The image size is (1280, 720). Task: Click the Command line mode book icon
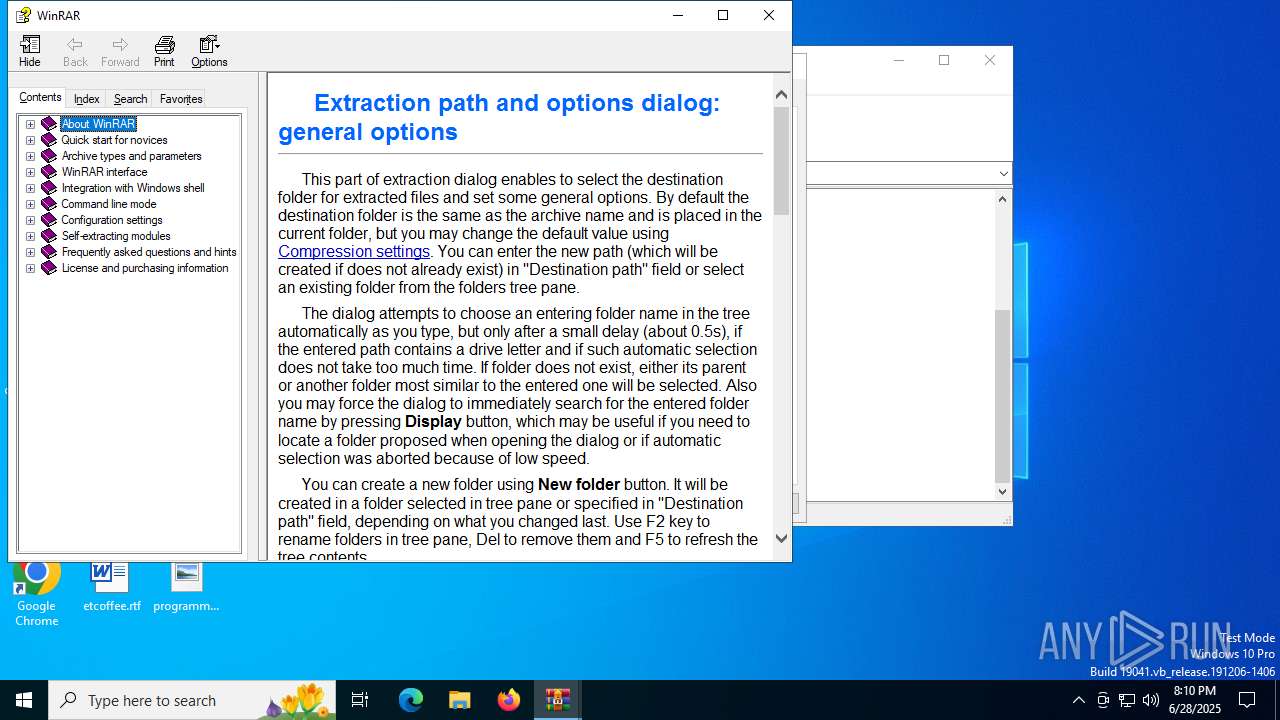pos(49,204)
